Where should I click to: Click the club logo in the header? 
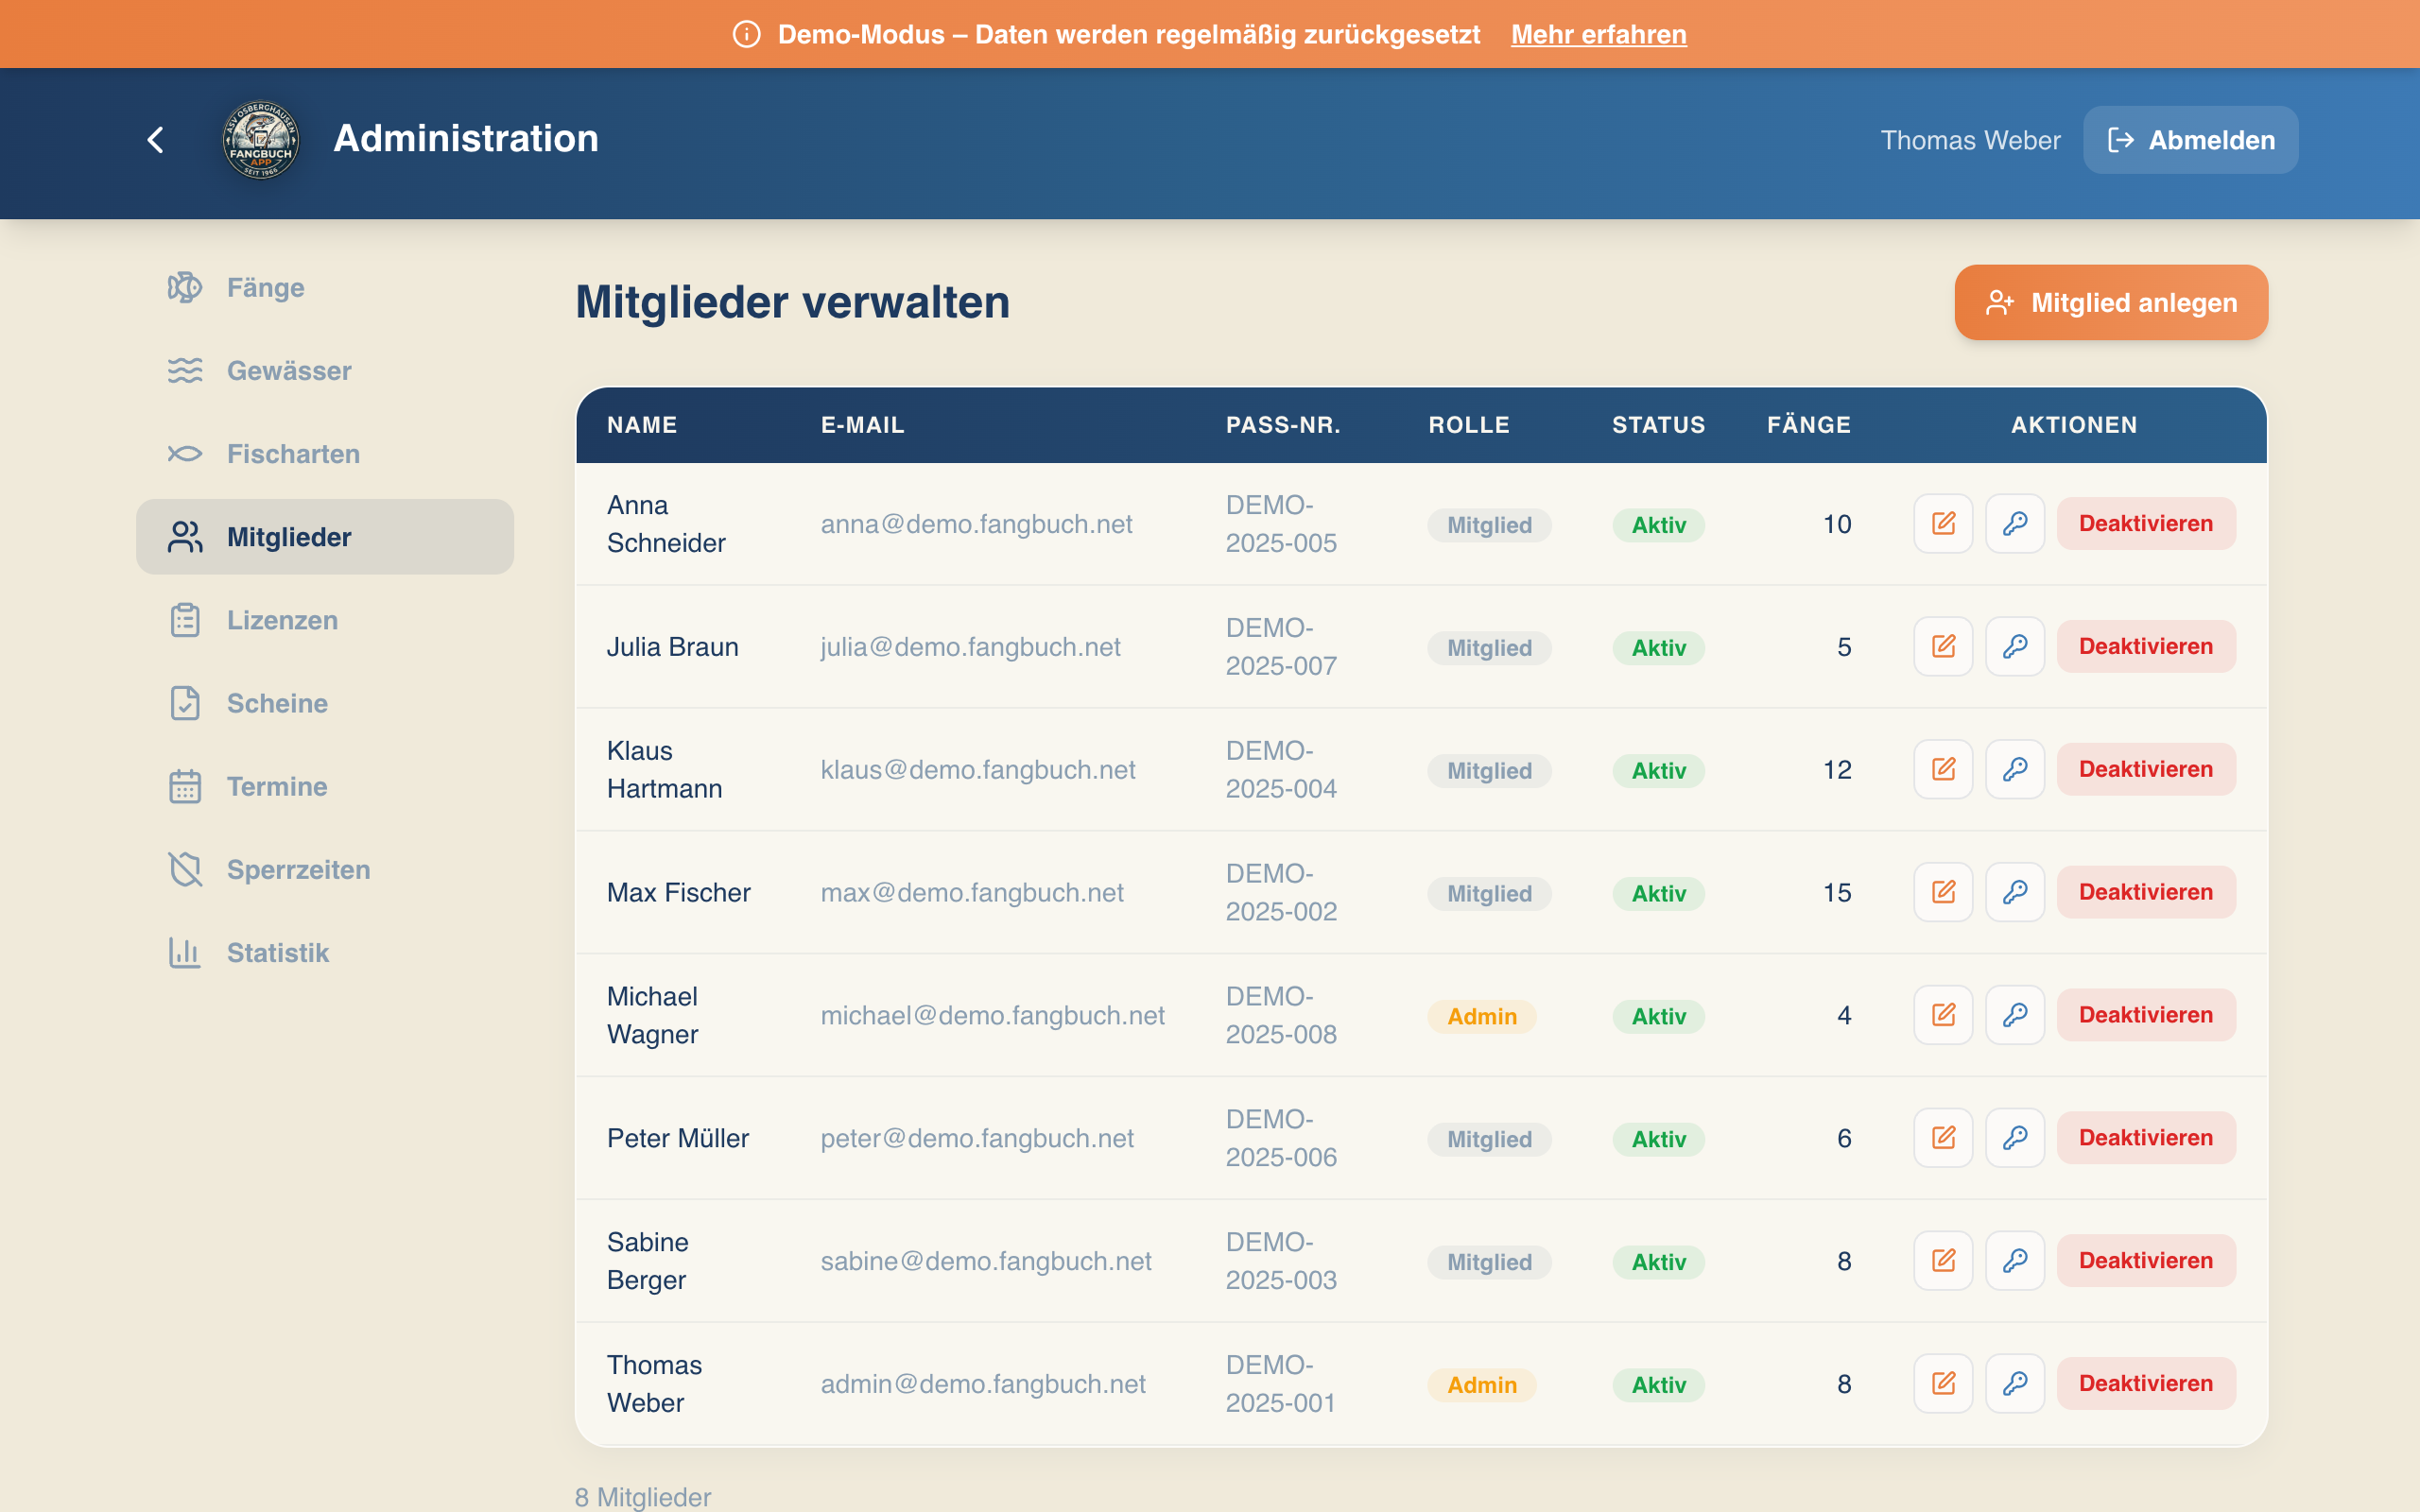point(259,140)
